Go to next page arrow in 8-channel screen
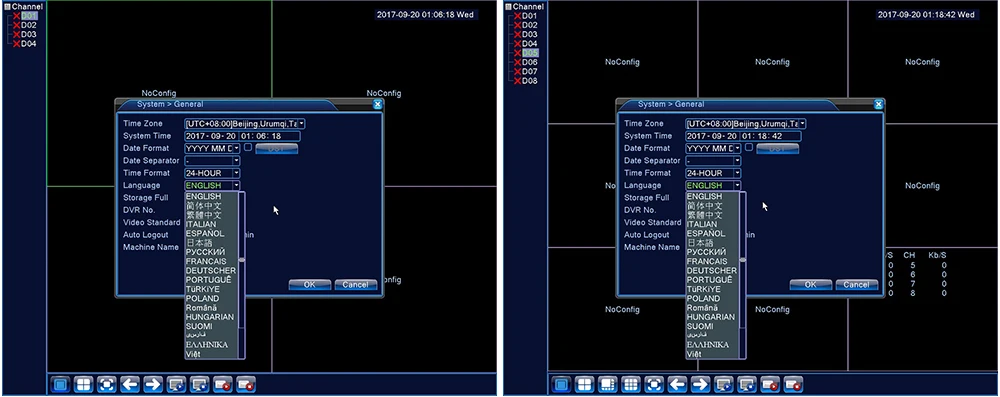Viewport: 1000px width, 397px height. (x=700, y=384)
